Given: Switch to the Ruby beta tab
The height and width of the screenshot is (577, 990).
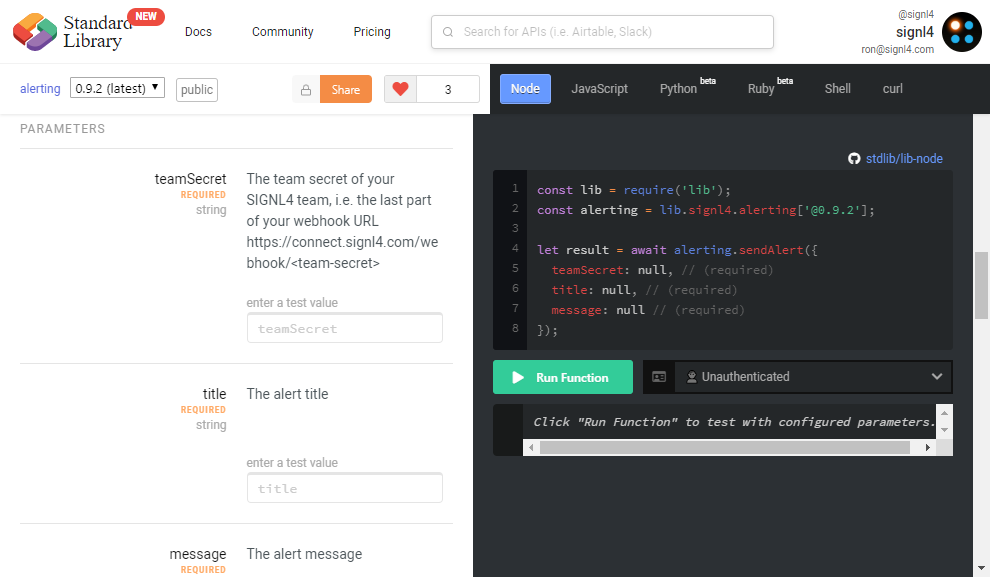Looking at the screenshot, I should 770,87.
